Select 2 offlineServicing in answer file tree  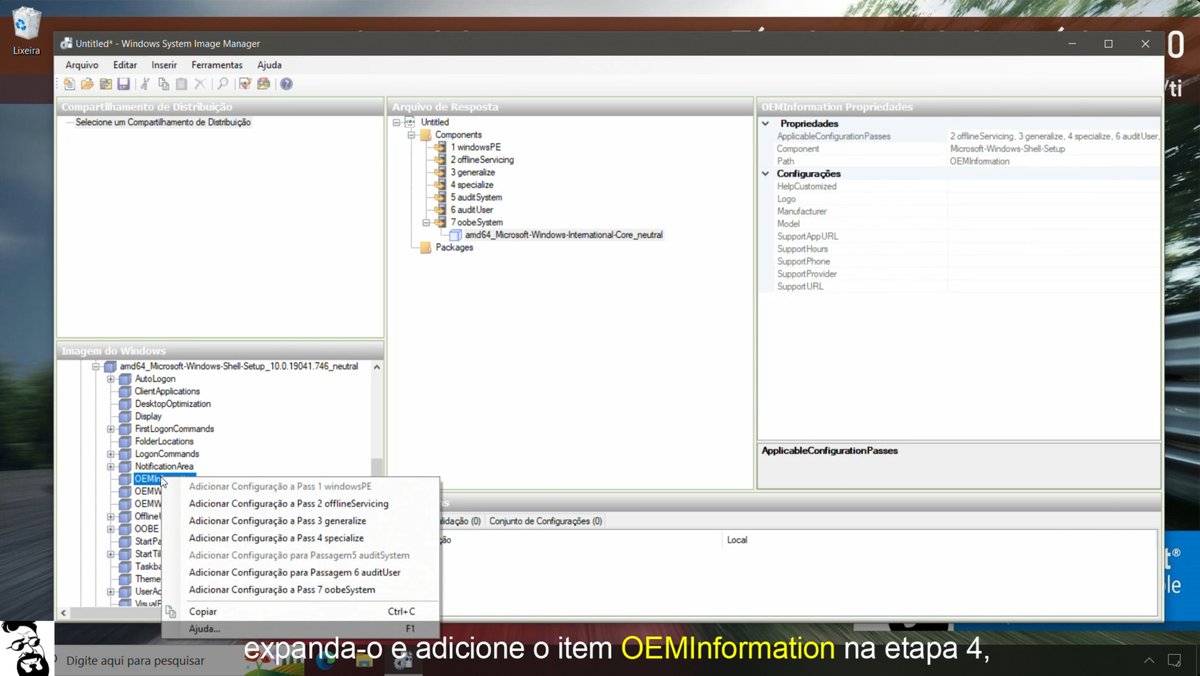pos(482,160)
